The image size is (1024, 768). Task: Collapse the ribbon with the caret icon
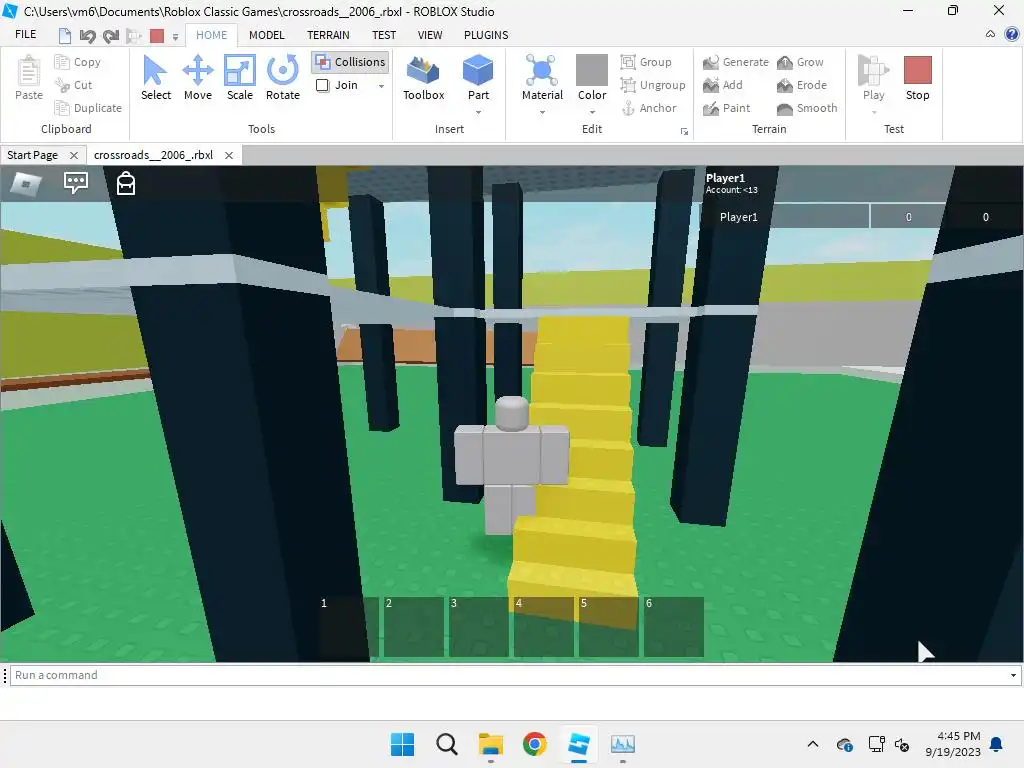(x=990, y=34)
